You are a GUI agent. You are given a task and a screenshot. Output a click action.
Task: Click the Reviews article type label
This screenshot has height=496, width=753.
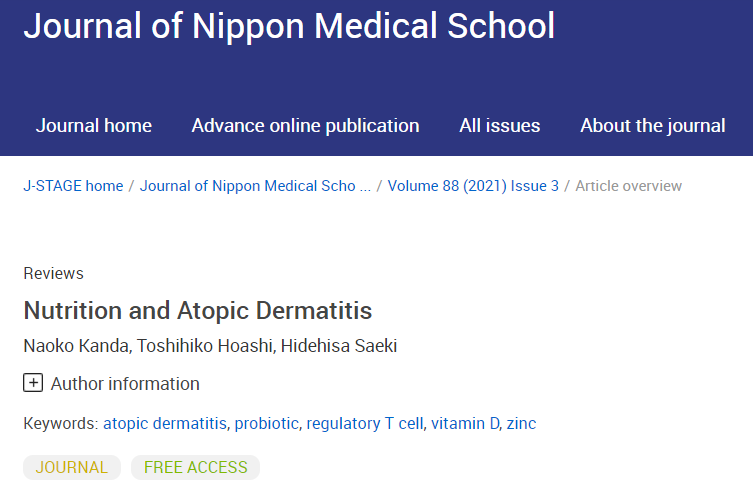[x=53, y=273]
